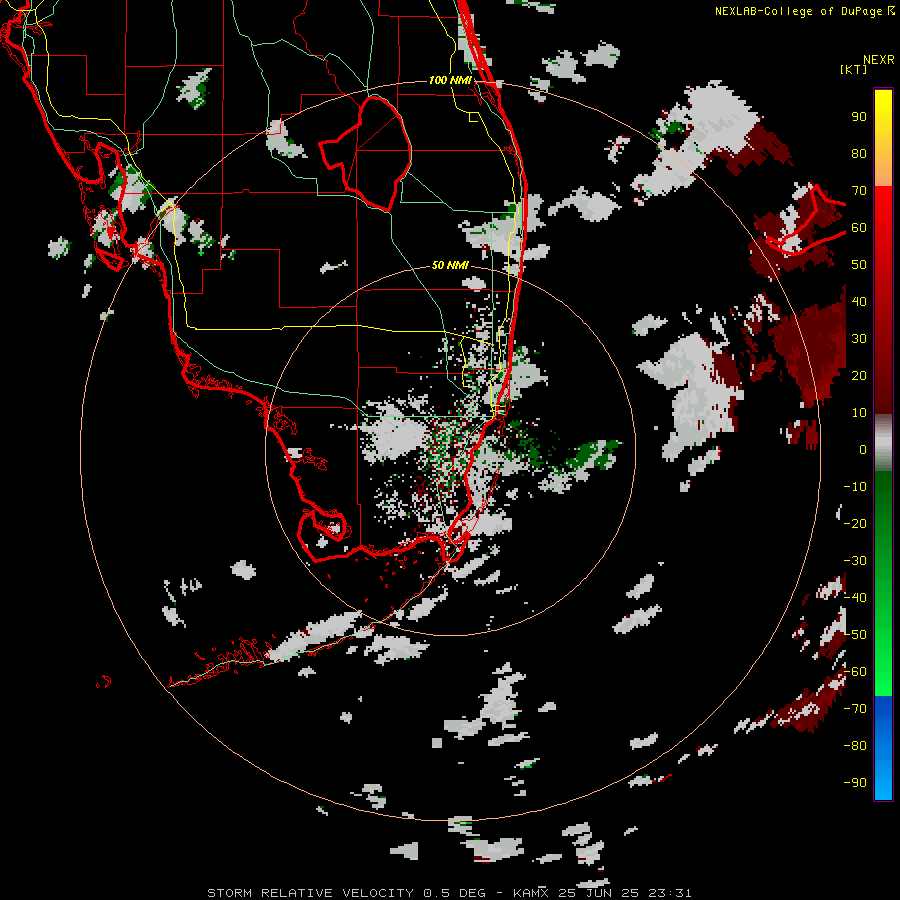The height and width of the screenshot is (900, 900).
Task: Click the "50 NMI" range ring label
Action: [x=451, y=265]
